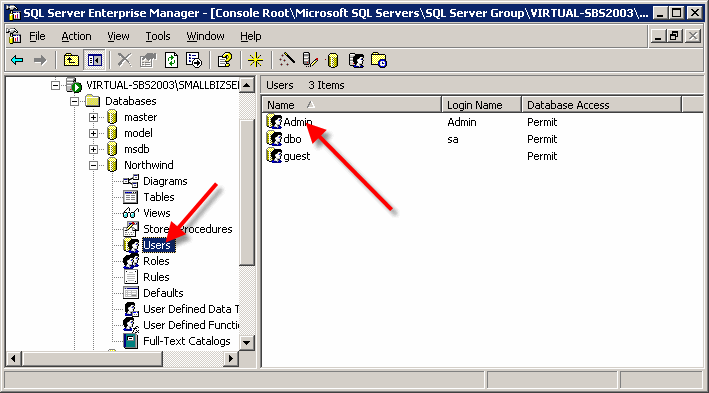
Task: Minimize the inner console window
Action: pyautogui.click(x=658, y=36)
